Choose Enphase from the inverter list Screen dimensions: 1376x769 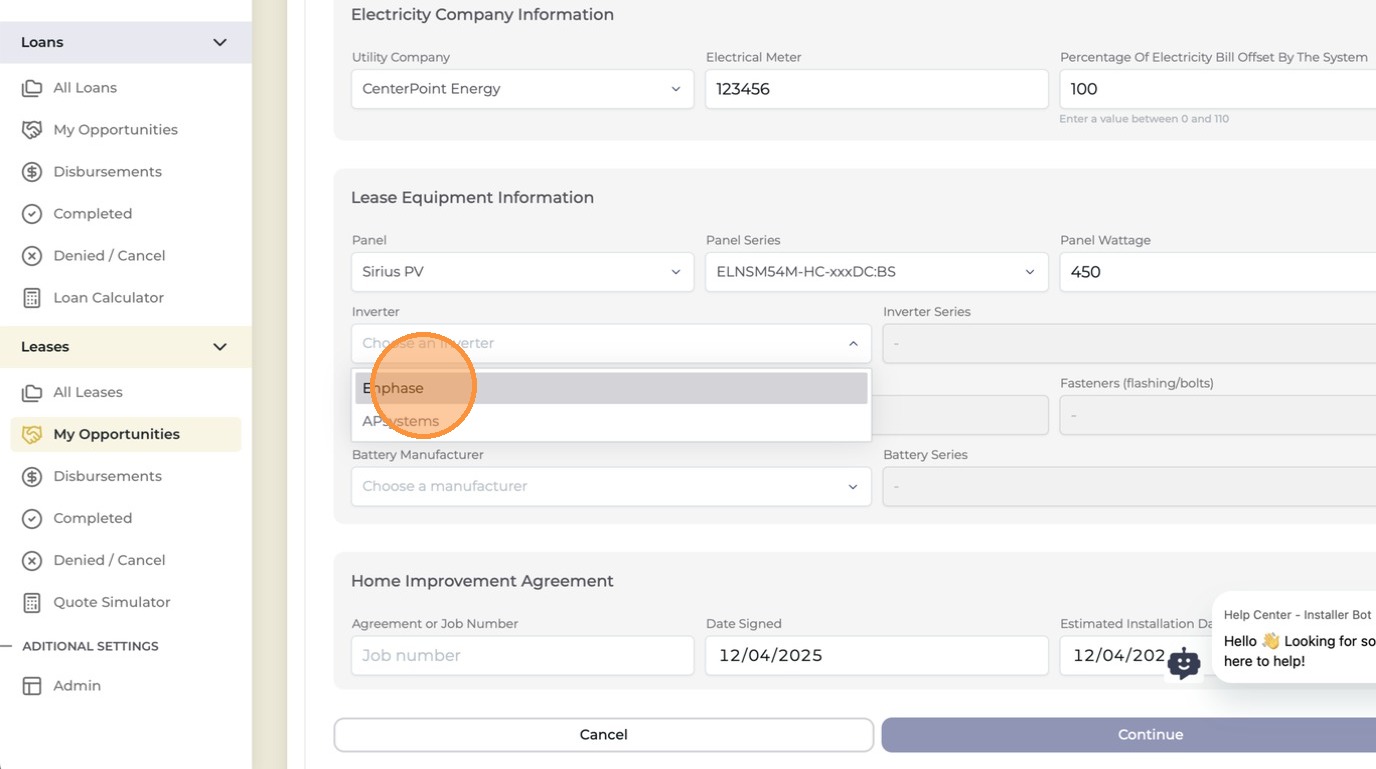coord(611,388)
